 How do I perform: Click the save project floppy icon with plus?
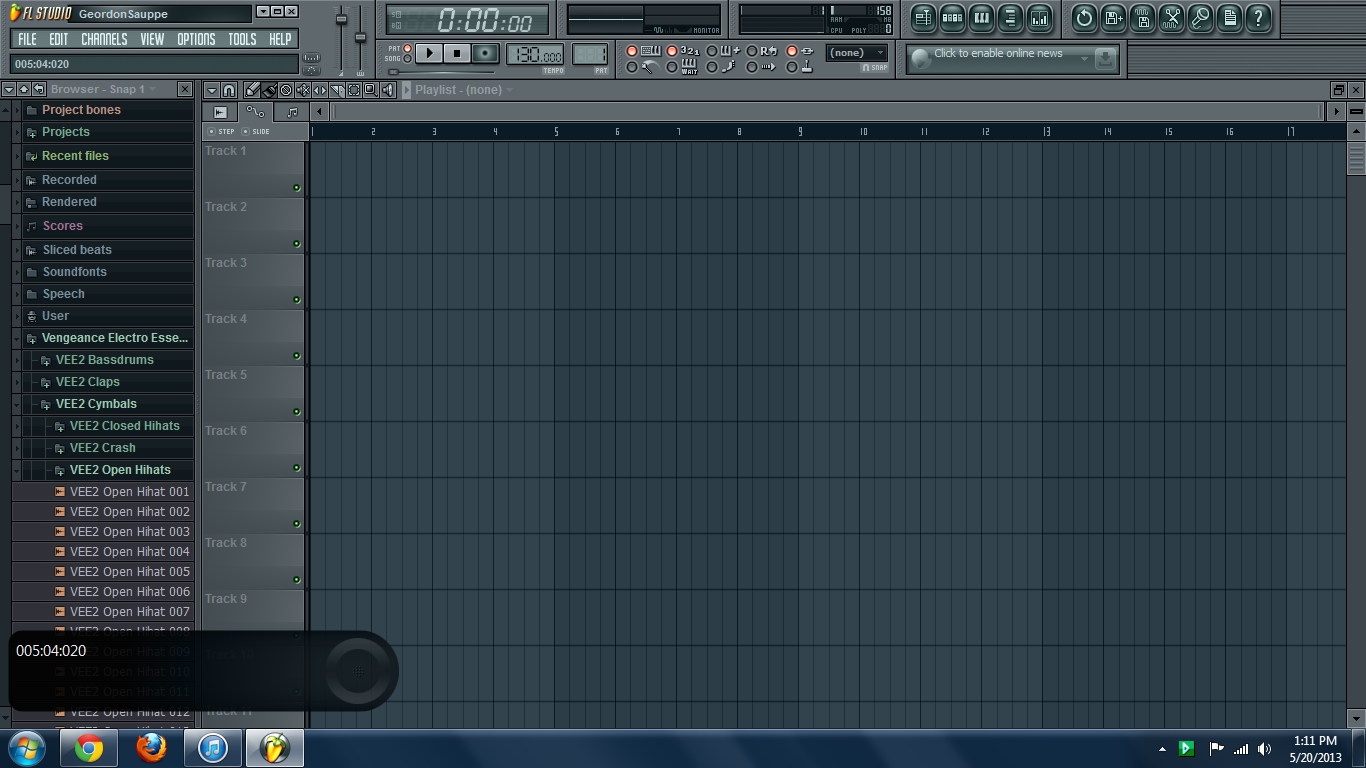coord(1113,17)
